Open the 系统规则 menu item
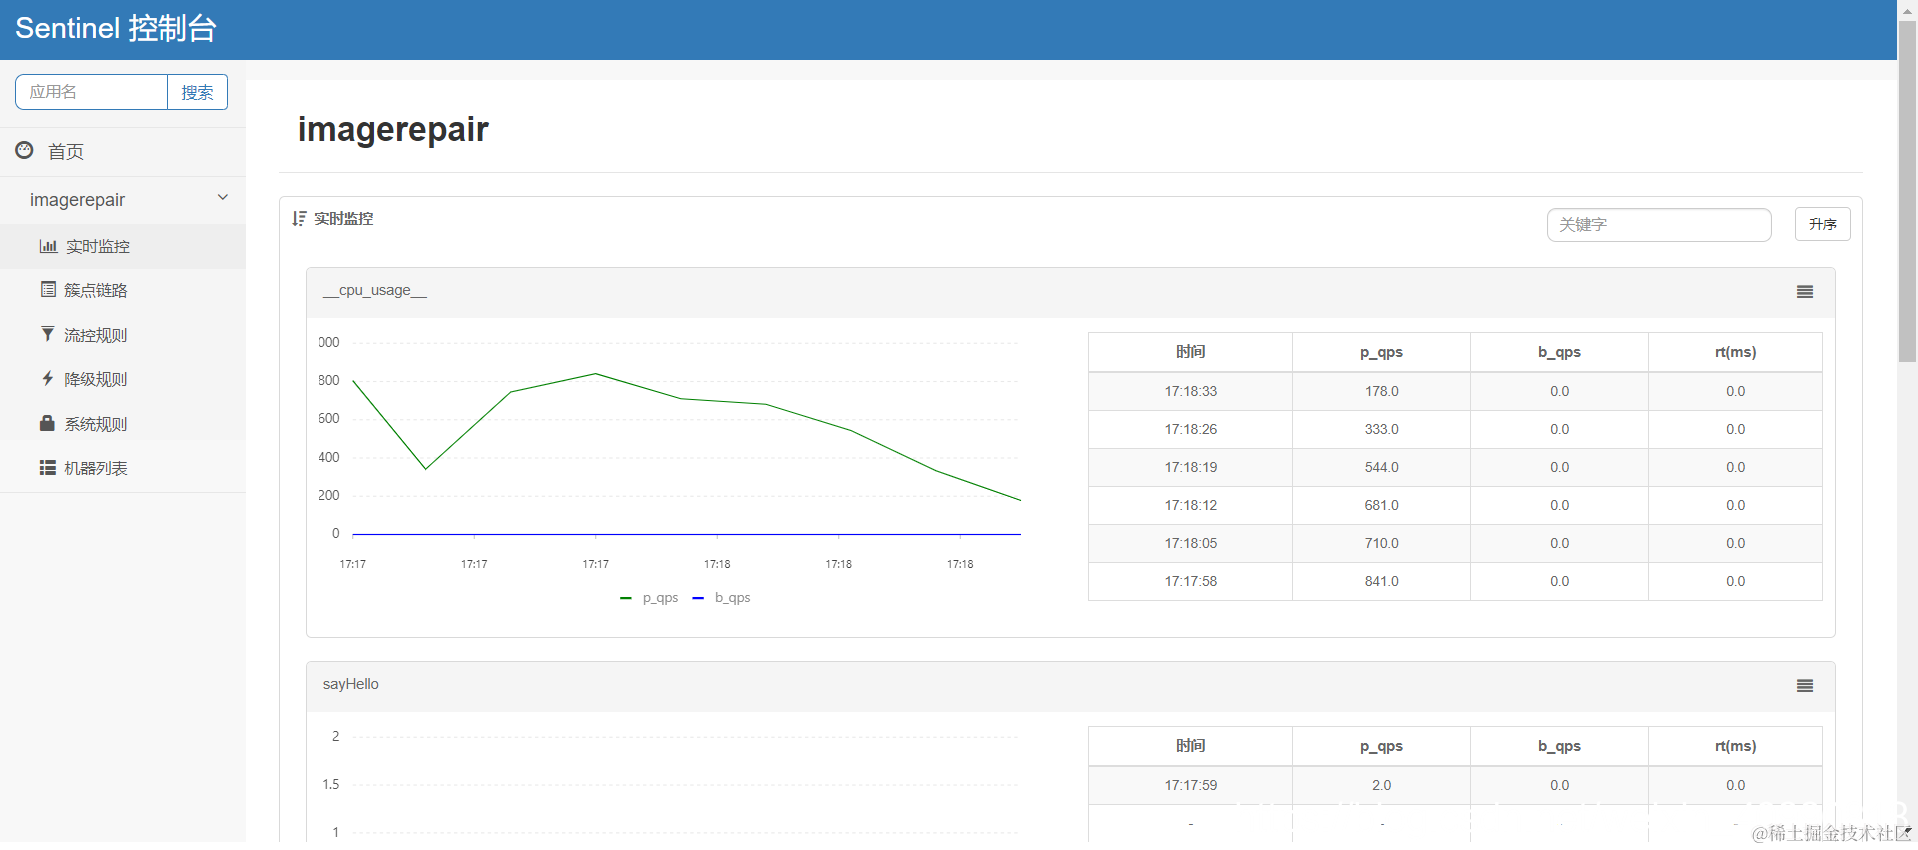 [123, 424]
